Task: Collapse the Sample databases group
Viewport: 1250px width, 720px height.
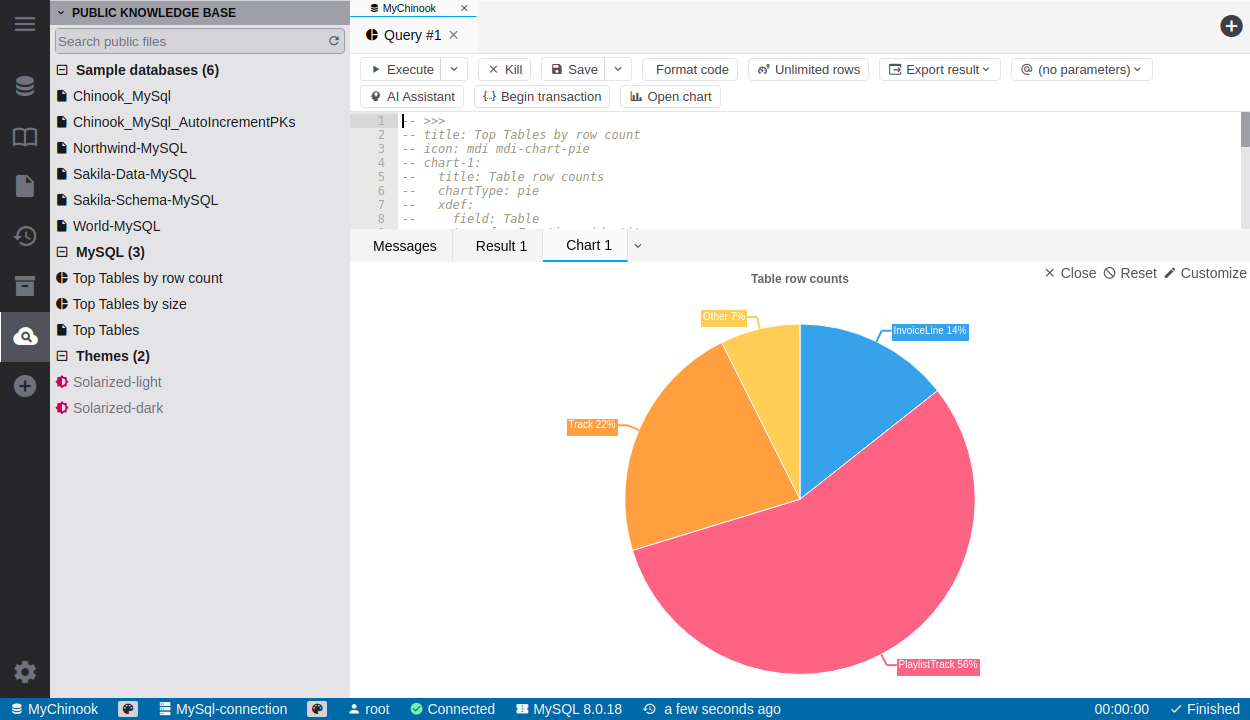Action: [62, 70]
